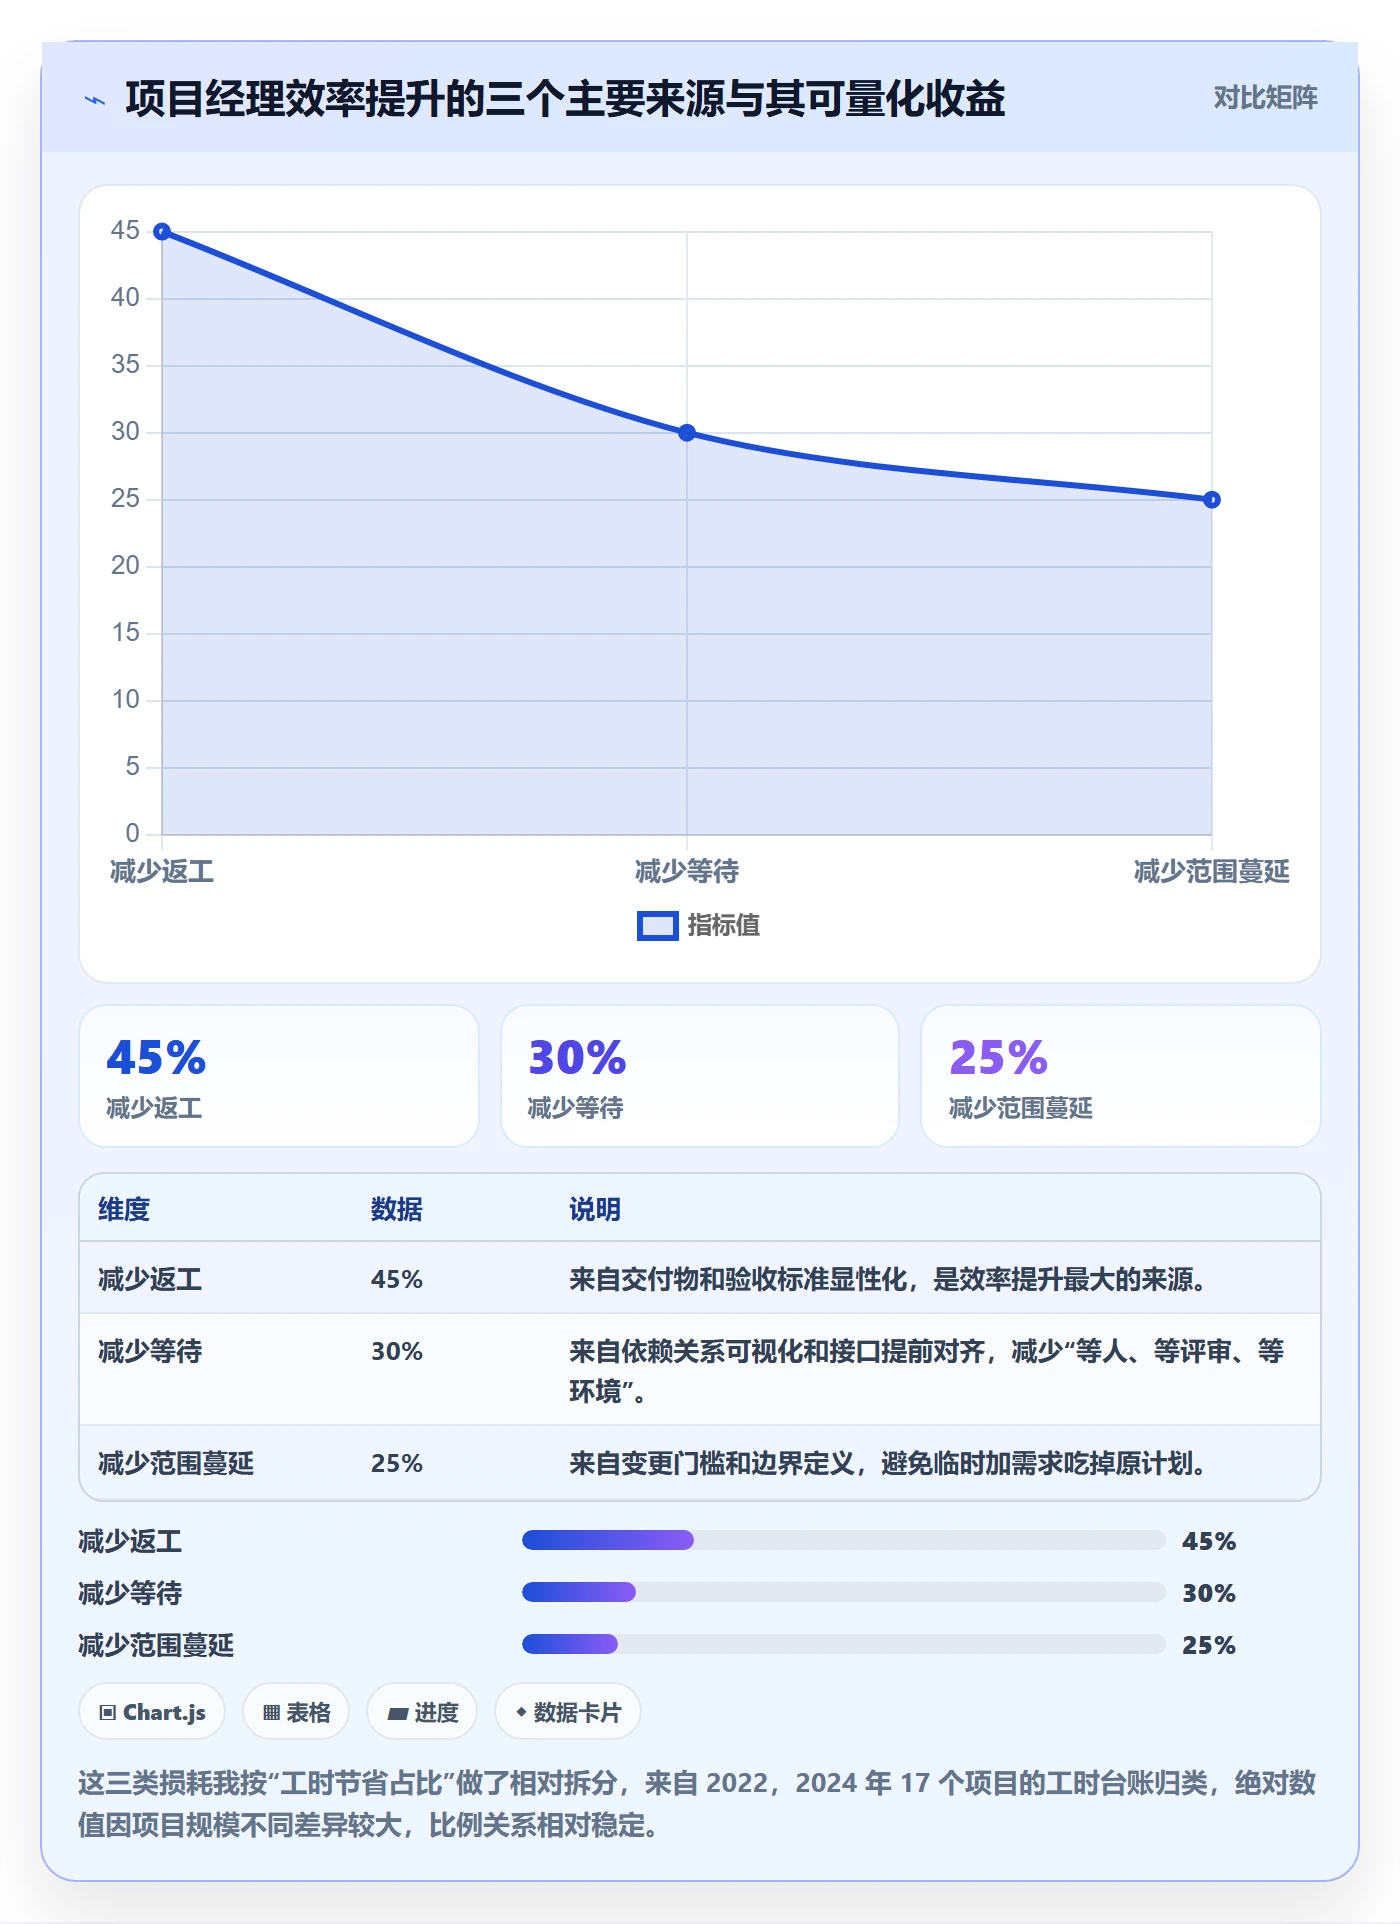Click the 减少范围蔓延 x-axis label under chart
This screenshot has width=1400, height=1924.
(x=1212, y=872)
